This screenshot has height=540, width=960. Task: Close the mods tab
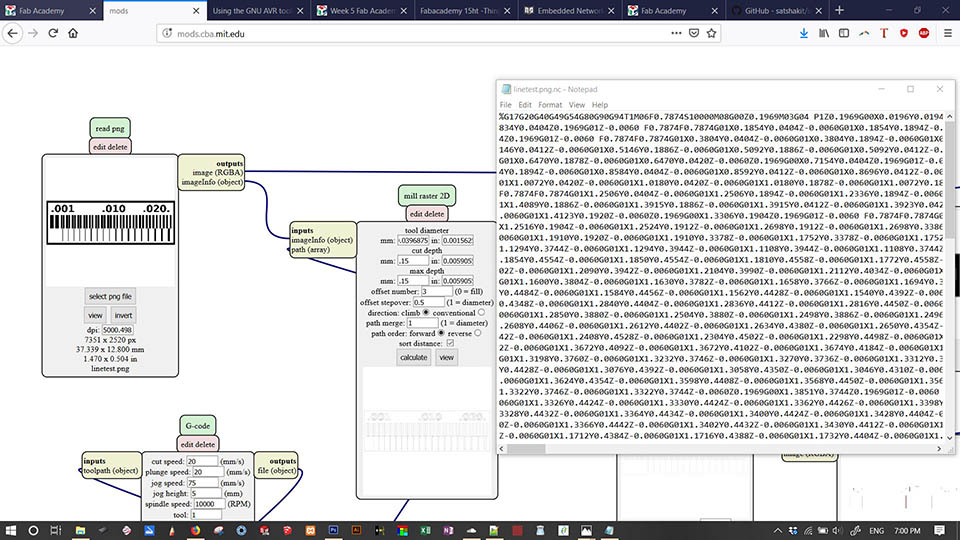pyautogui.click(x=196, y=11)
